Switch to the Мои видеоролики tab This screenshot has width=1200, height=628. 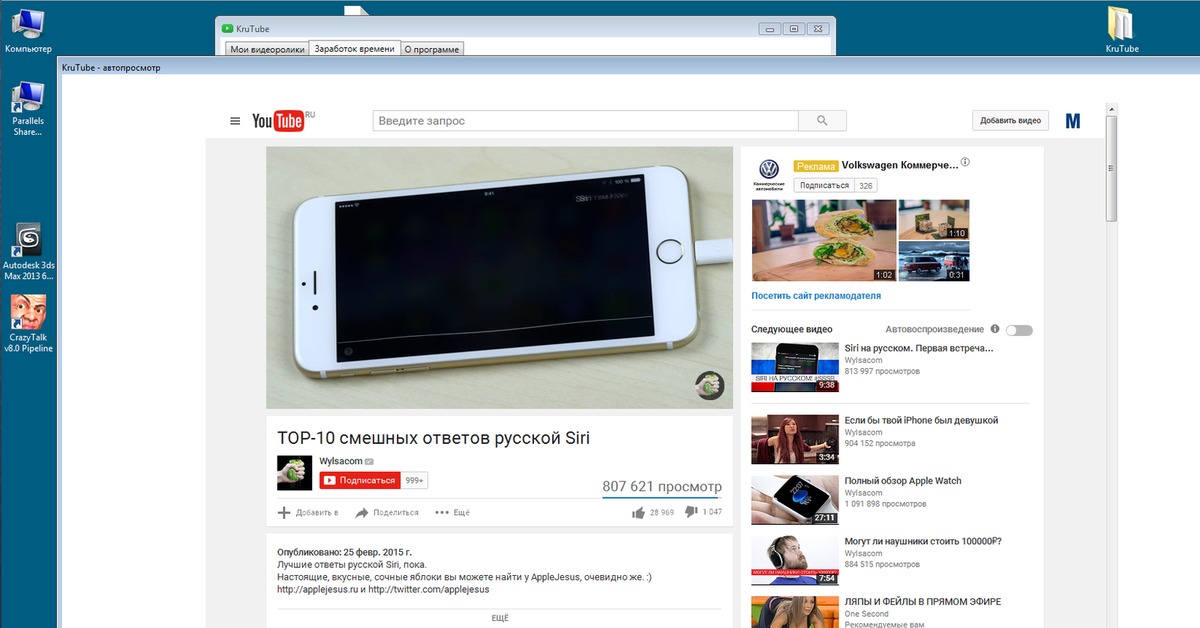pyautogui.click(x=266, y=48)
